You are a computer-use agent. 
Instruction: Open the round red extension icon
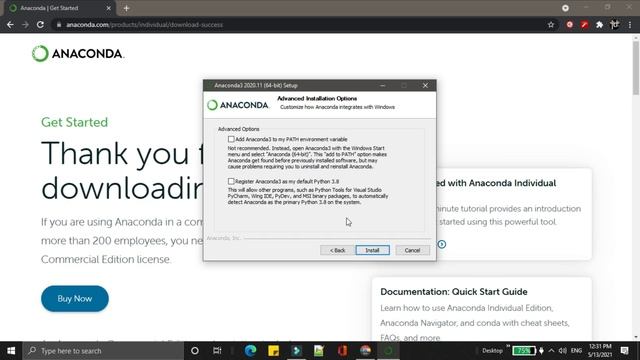point(569,25)
